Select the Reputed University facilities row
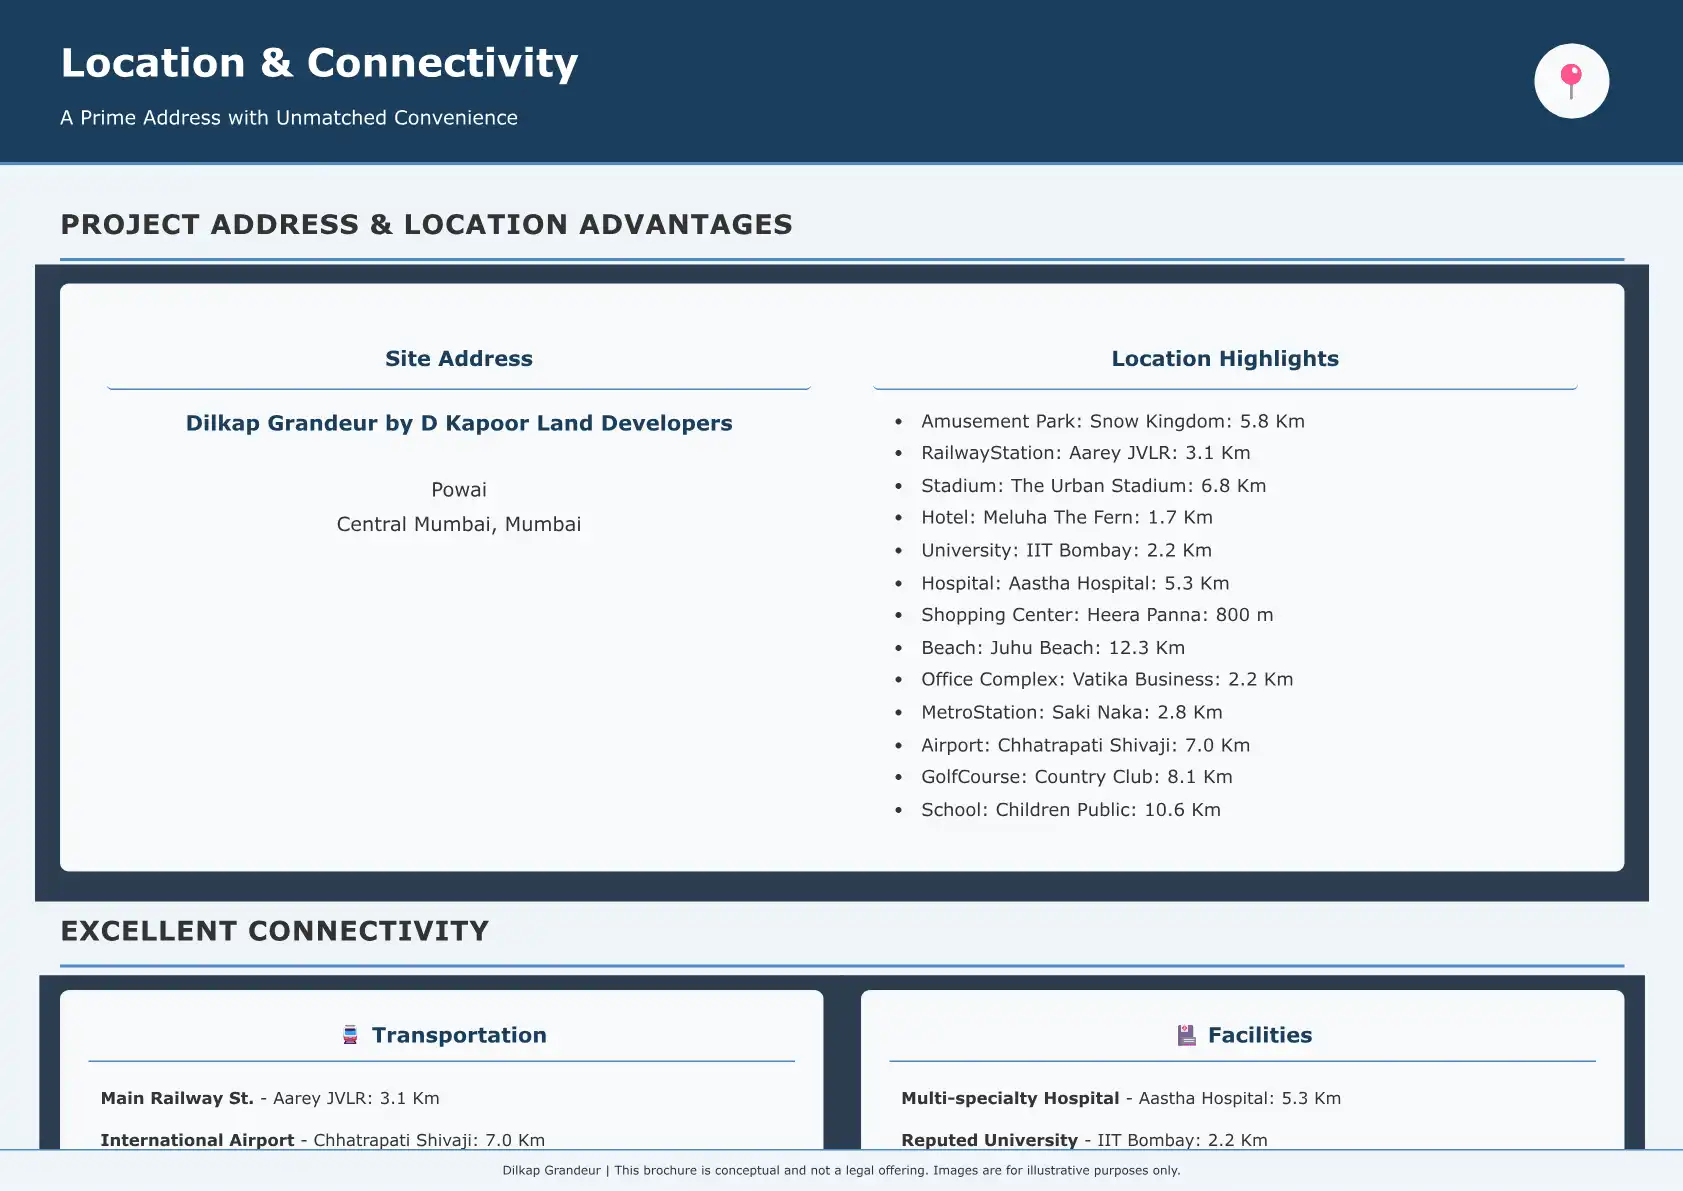This screenshot has height=1191, width=1683. click(1084, 1140)
